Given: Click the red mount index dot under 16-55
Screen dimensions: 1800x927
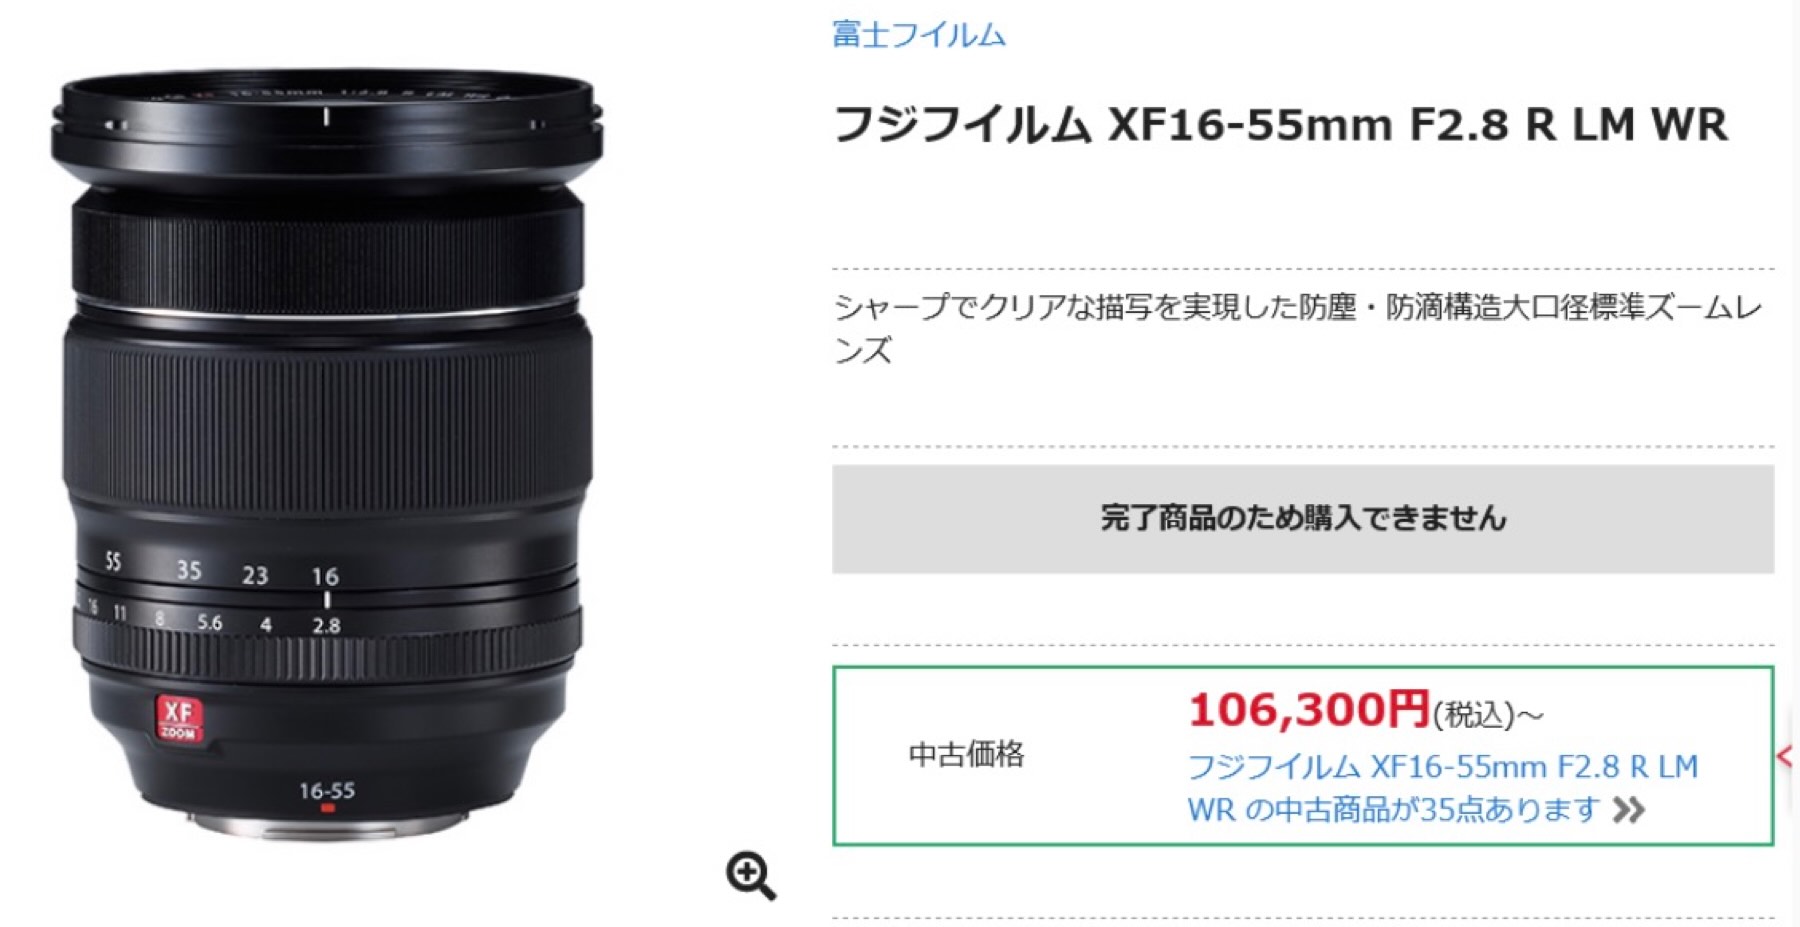Looking at the screenshot, I should 327,808.
